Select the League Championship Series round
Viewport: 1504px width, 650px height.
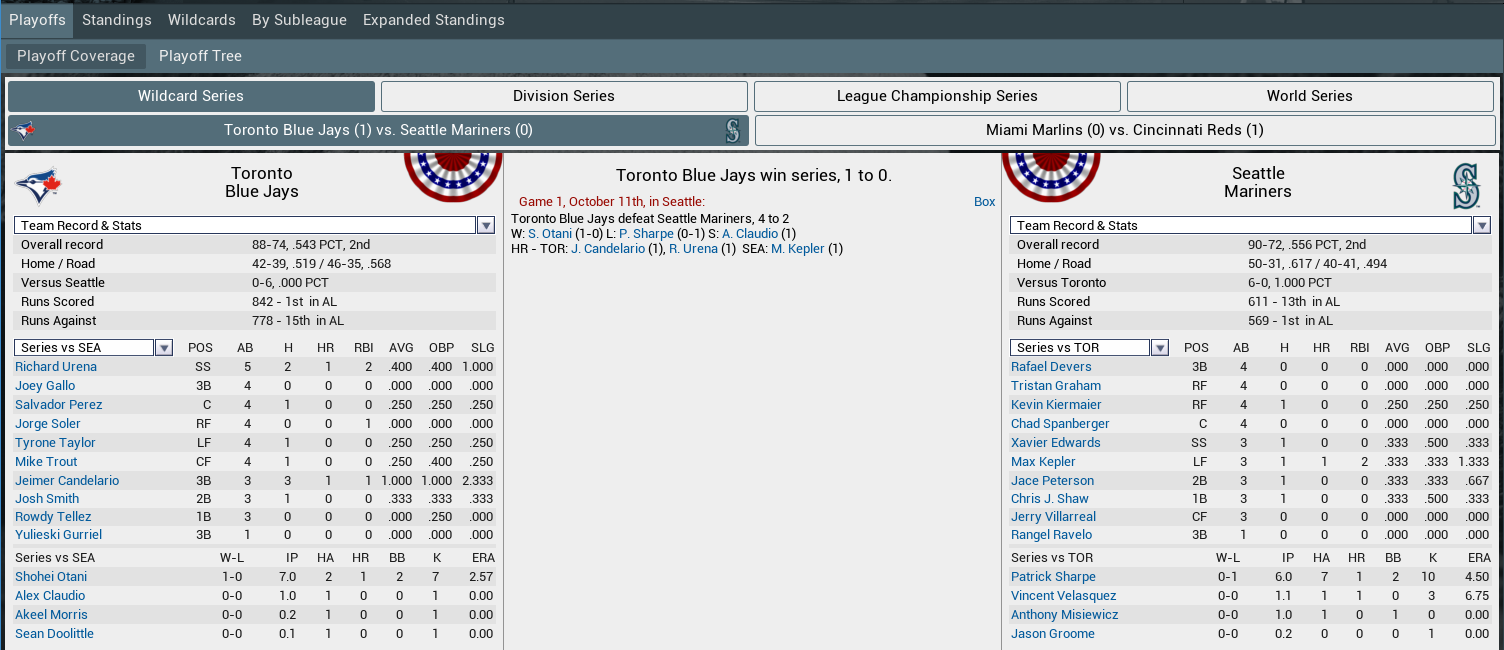(937, 96)
